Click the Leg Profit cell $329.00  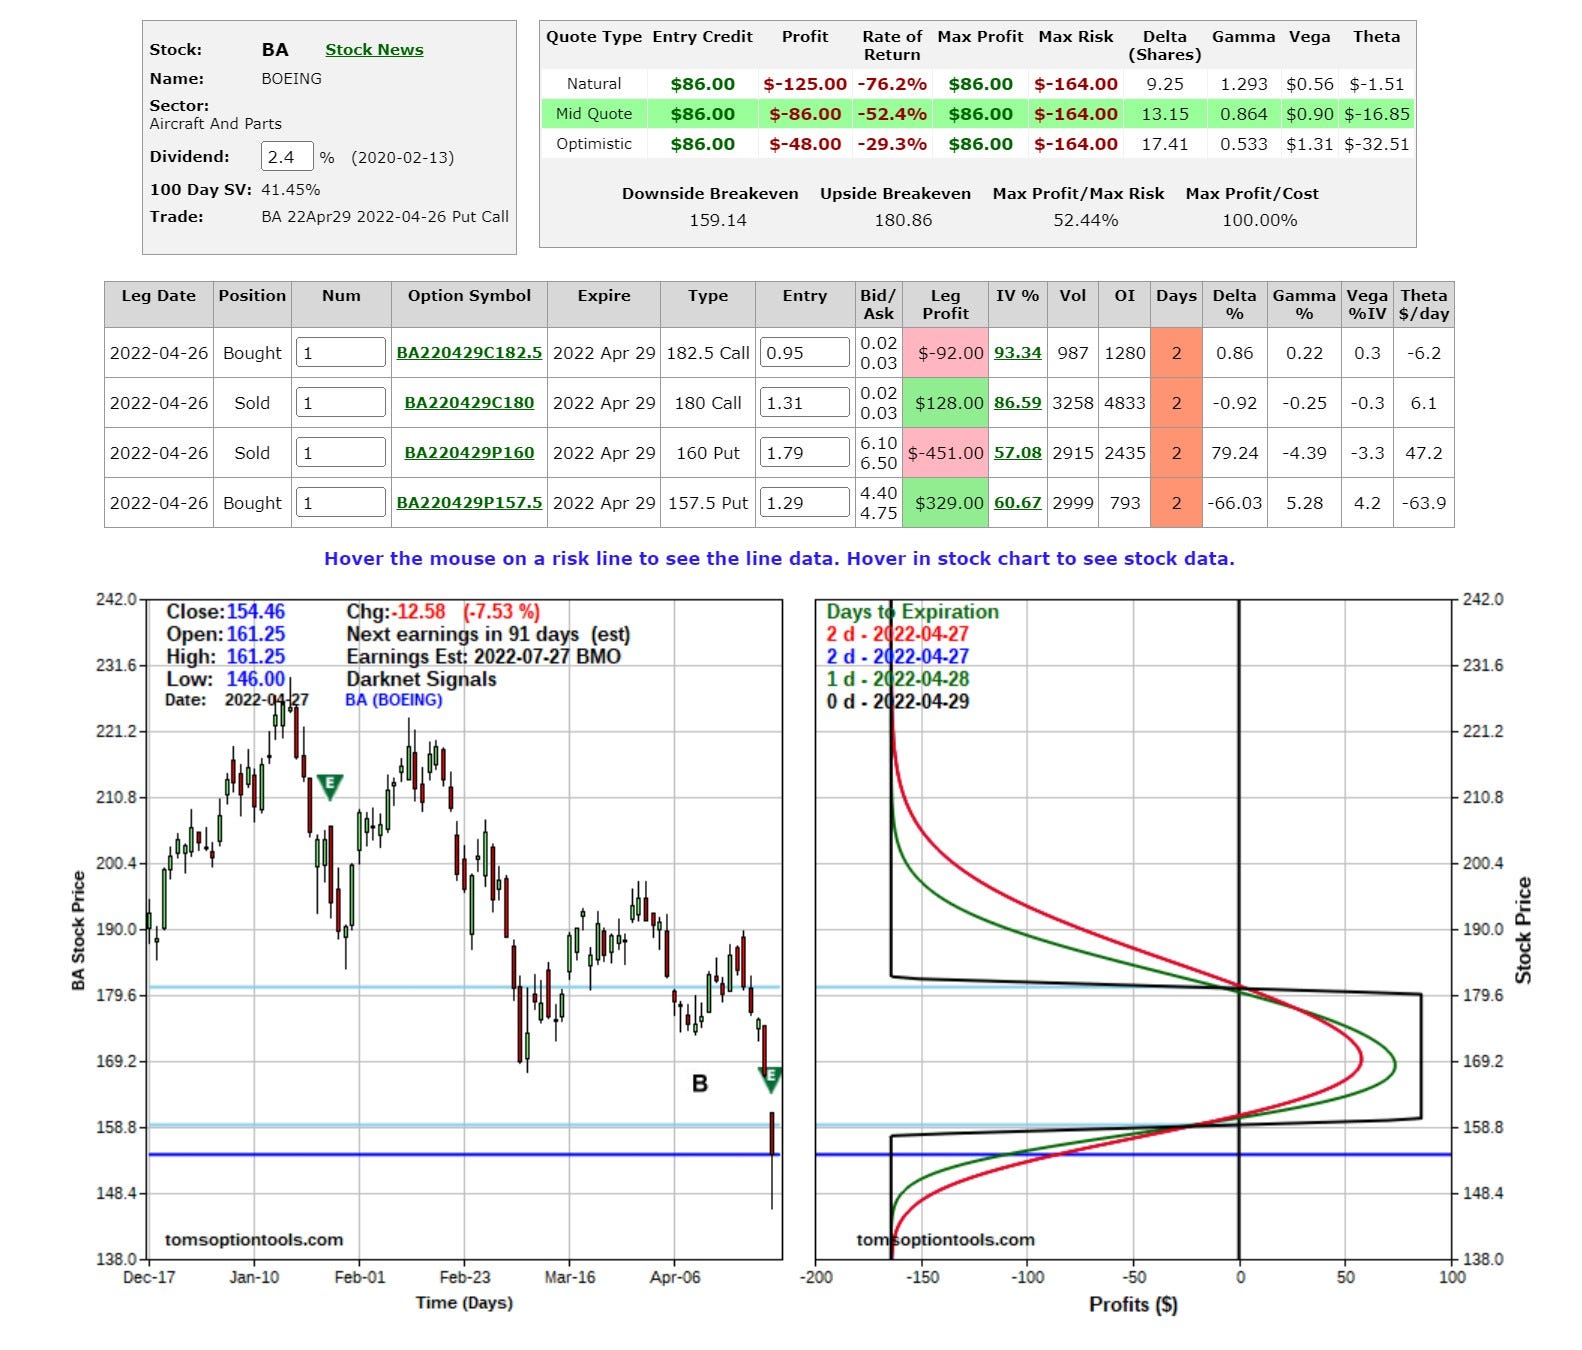(945, 503)
